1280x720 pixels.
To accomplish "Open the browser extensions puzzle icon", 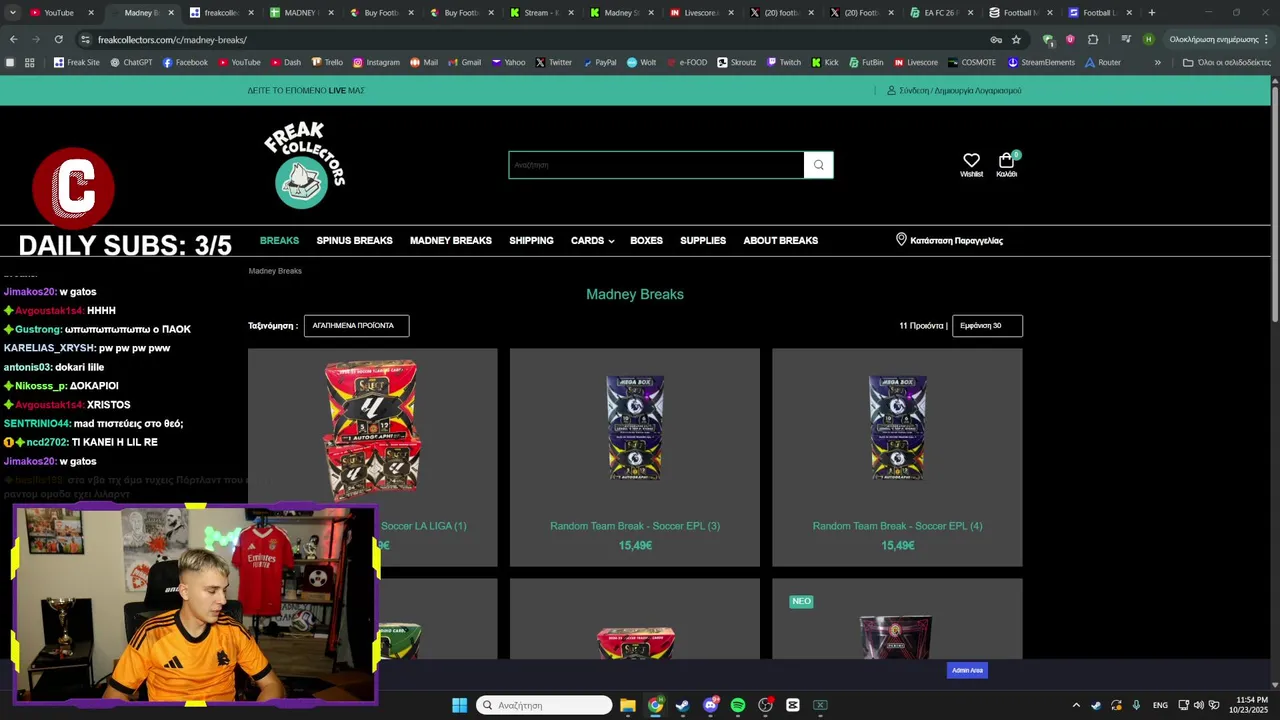I will (1092, 39).
